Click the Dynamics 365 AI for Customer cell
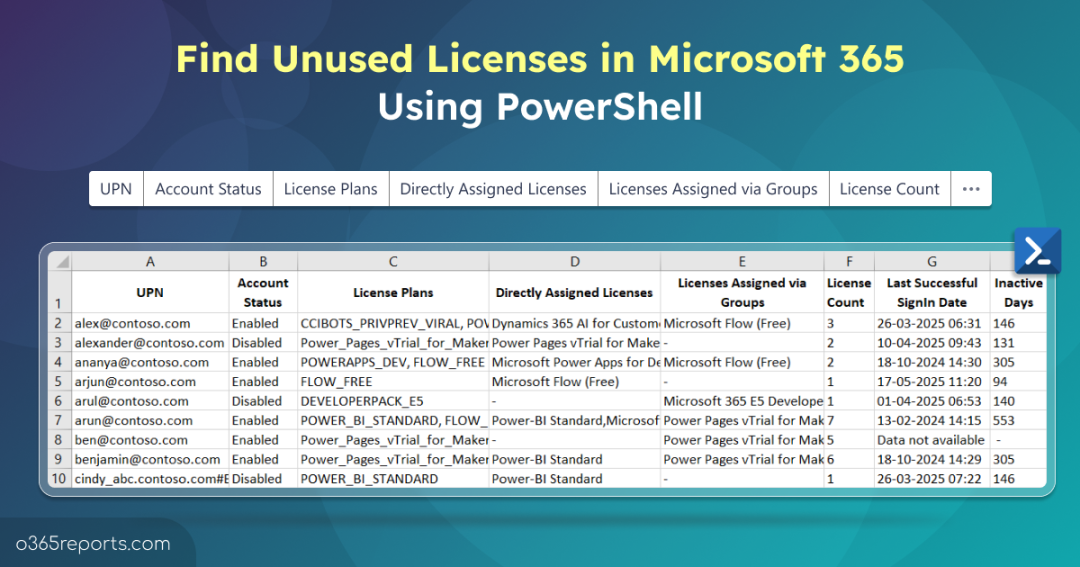This screenshot has height=567, width=1080. 574,323
